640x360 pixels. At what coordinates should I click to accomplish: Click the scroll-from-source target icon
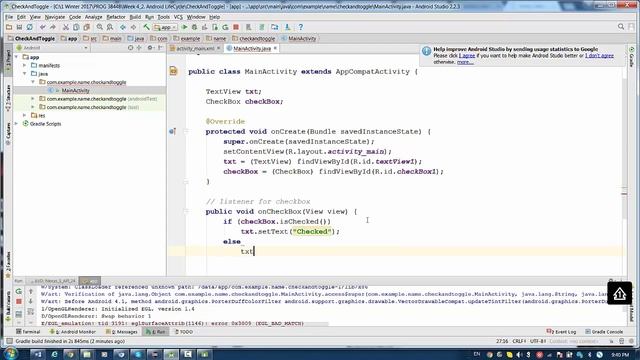(130, 48)
